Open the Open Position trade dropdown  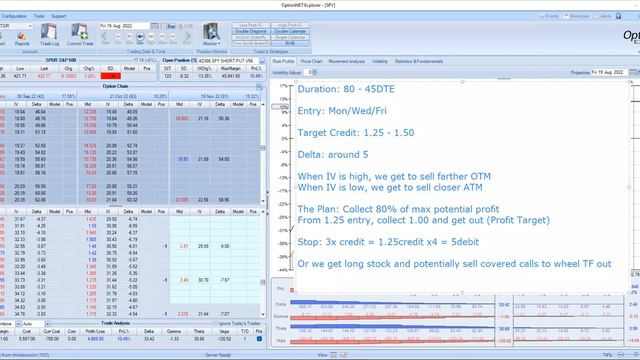pos(228,60)
